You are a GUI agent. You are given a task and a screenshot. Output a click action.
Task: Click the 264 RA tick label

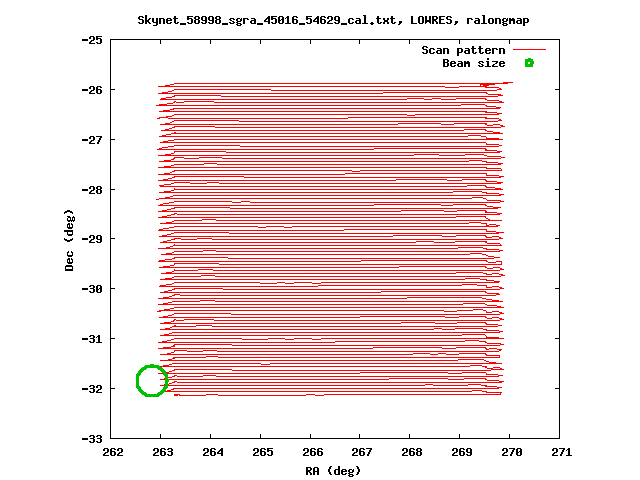(213, 452)
